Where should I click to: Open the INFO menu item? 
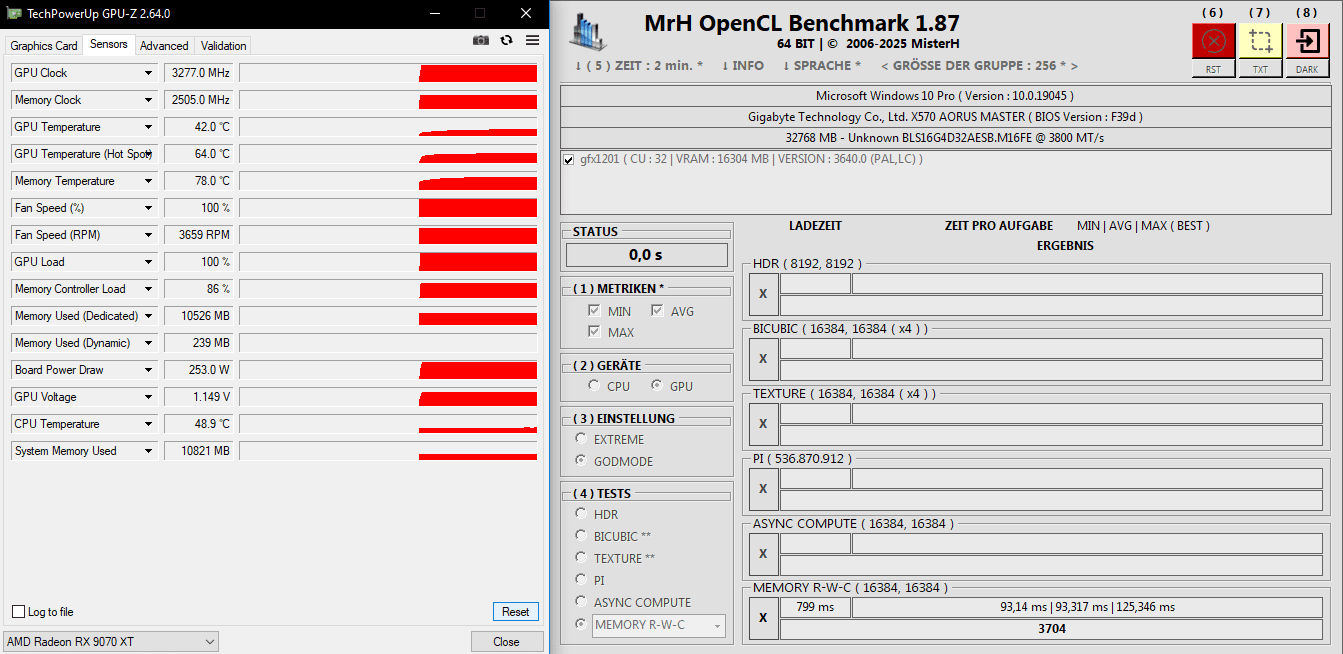tap(742, 66)
